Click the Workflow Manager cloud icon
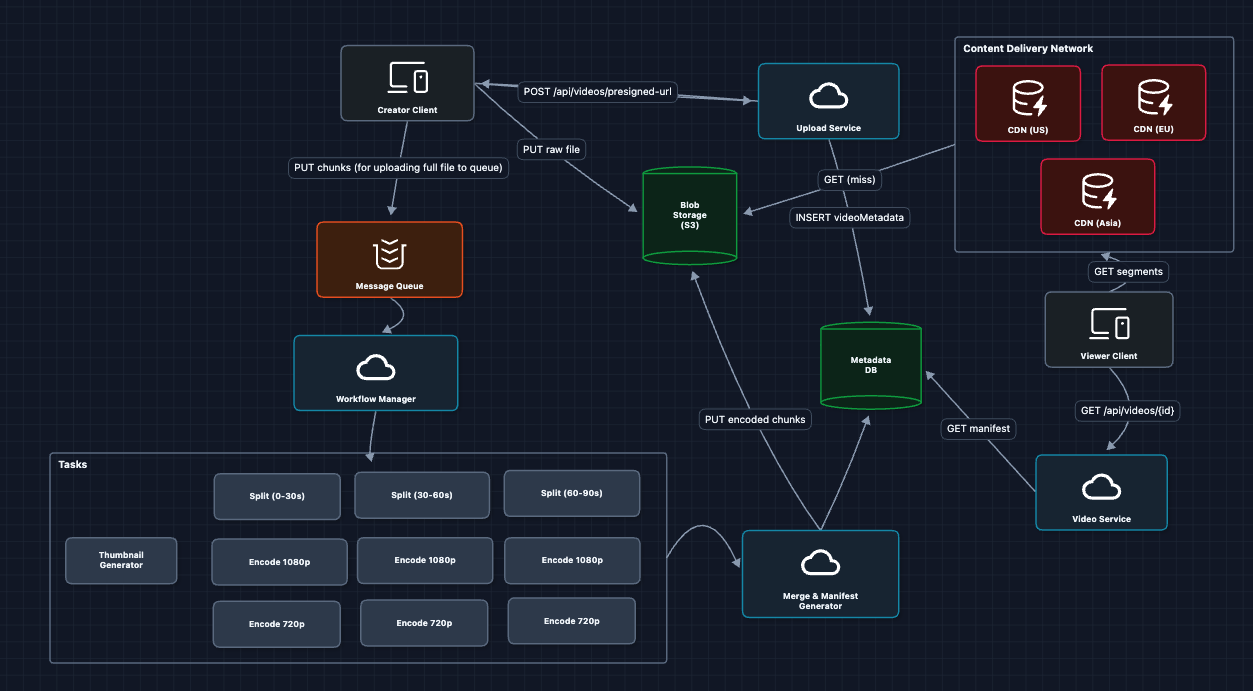Screen dimensions: 1253x691 tap(375, 368)
